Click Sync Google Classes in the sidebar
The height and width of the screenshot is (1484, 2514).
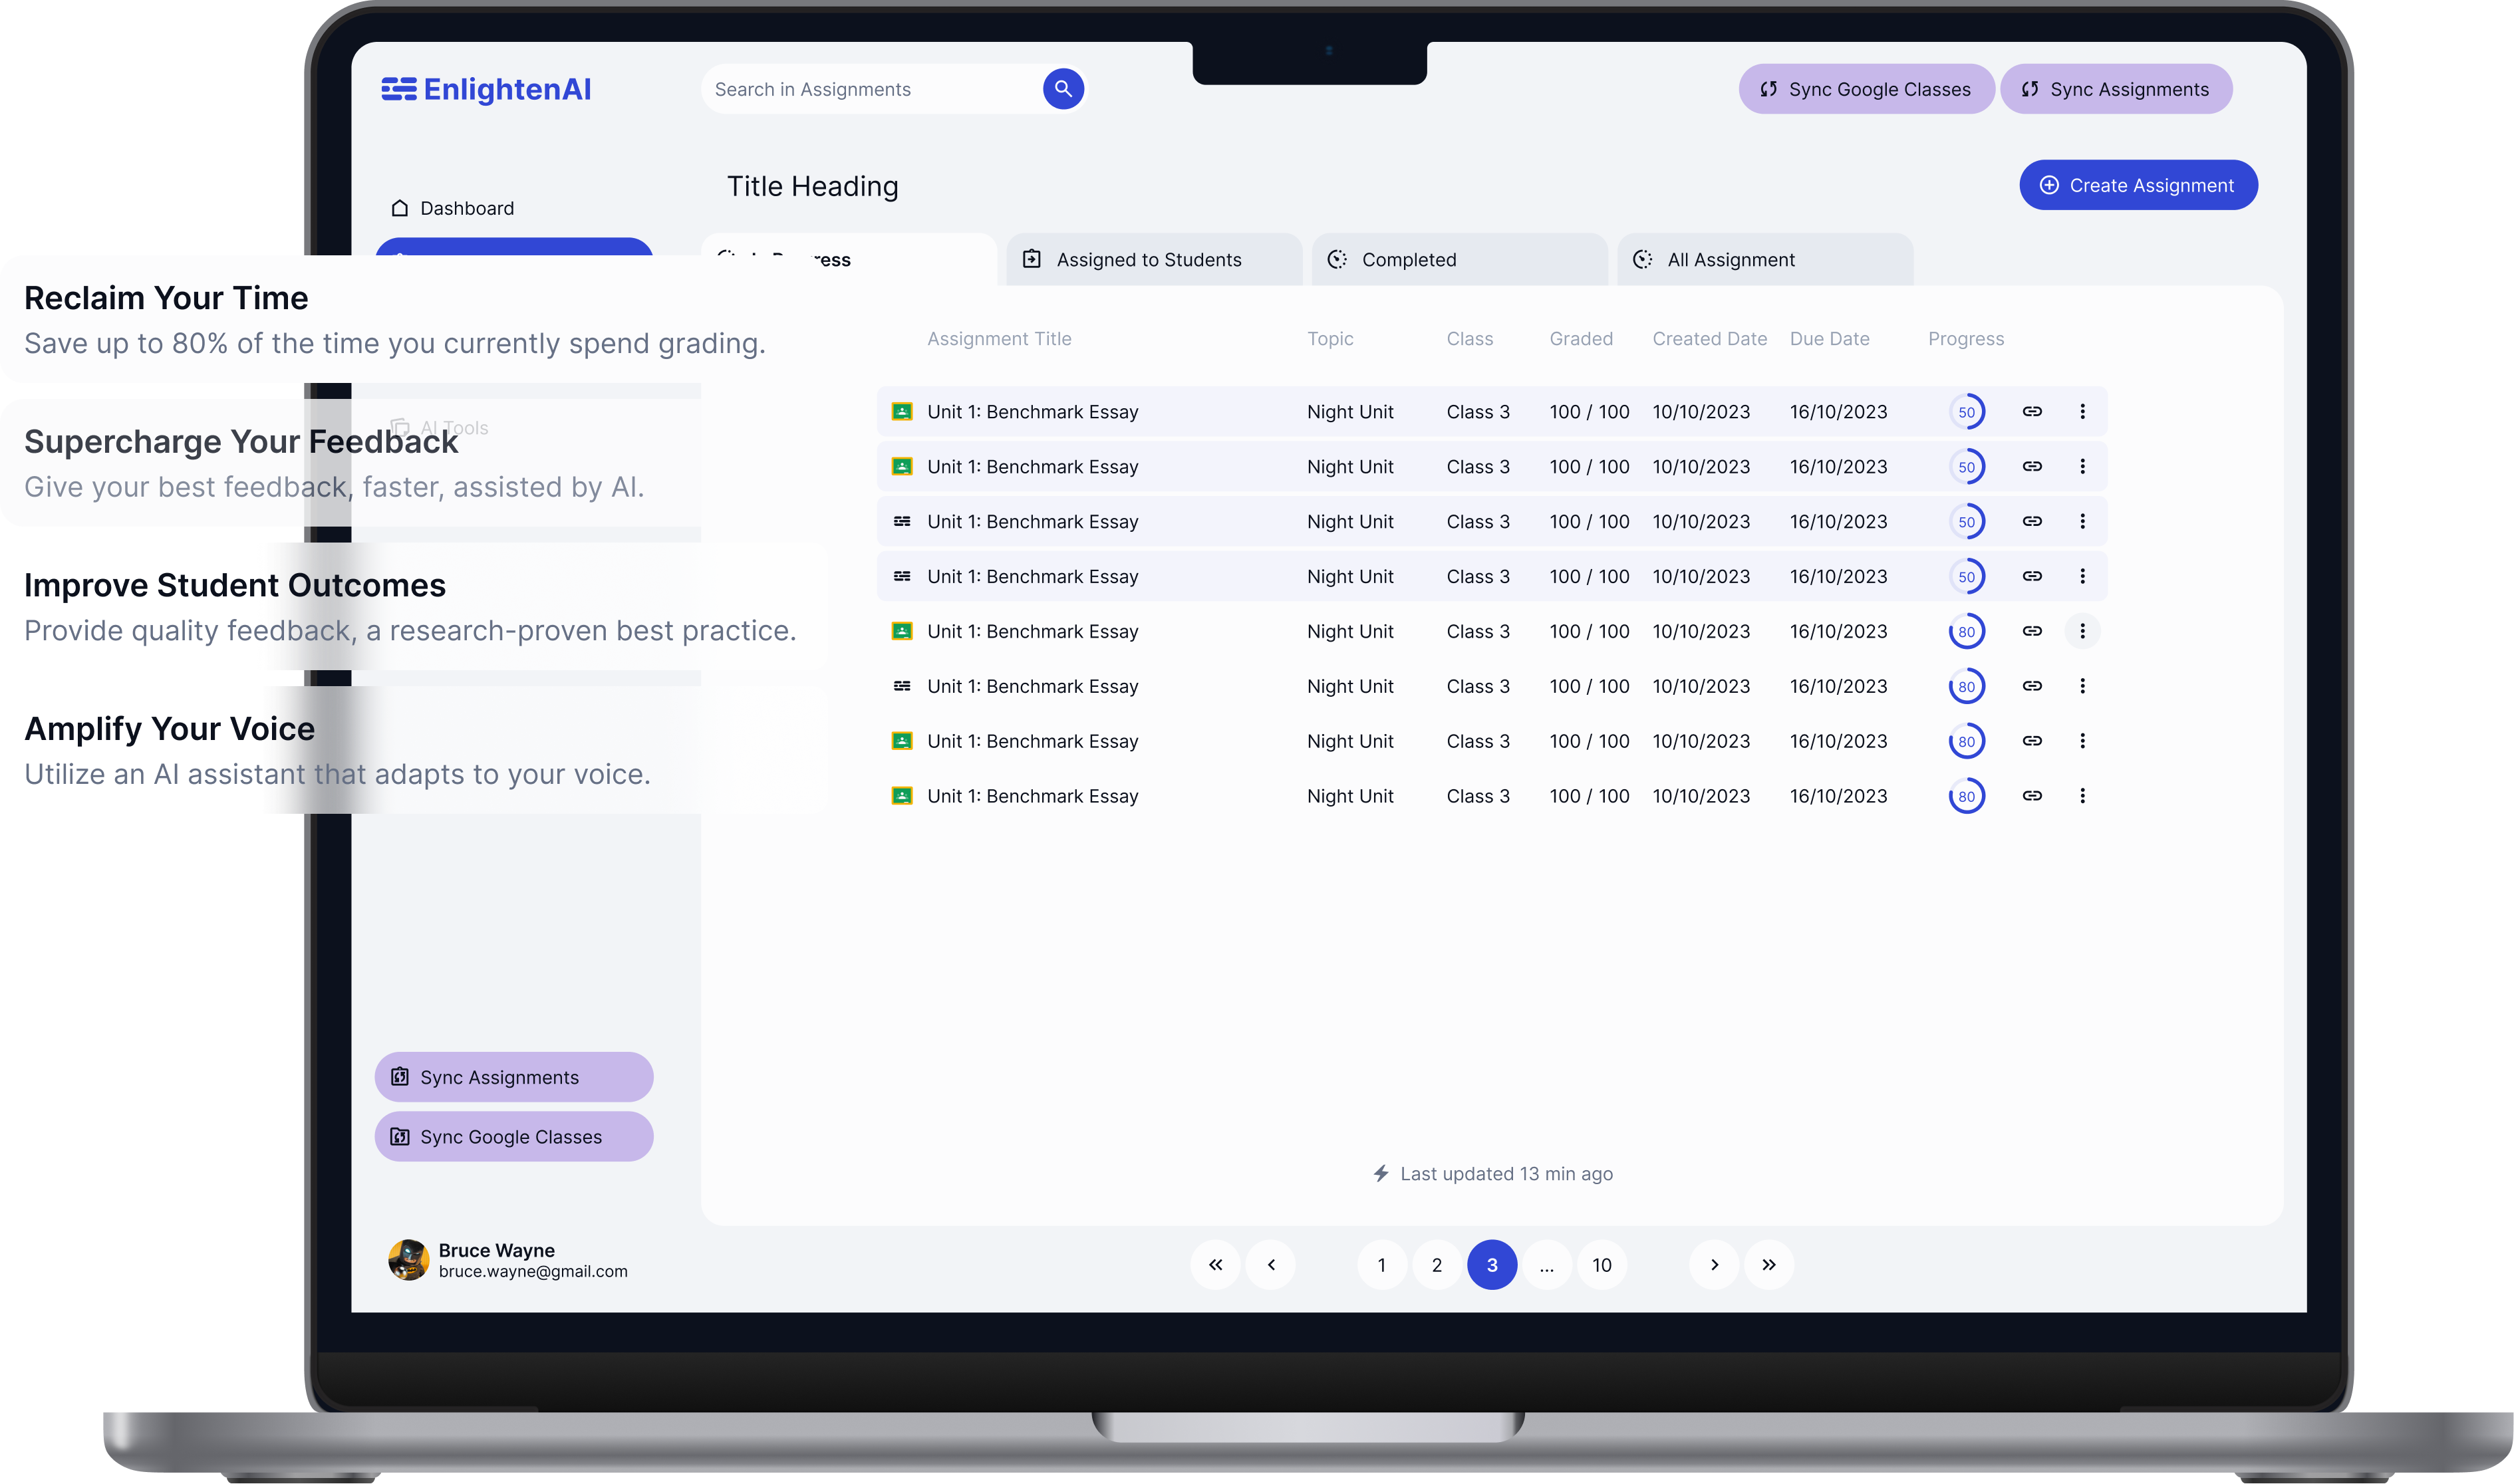[x=514, y=1137]
